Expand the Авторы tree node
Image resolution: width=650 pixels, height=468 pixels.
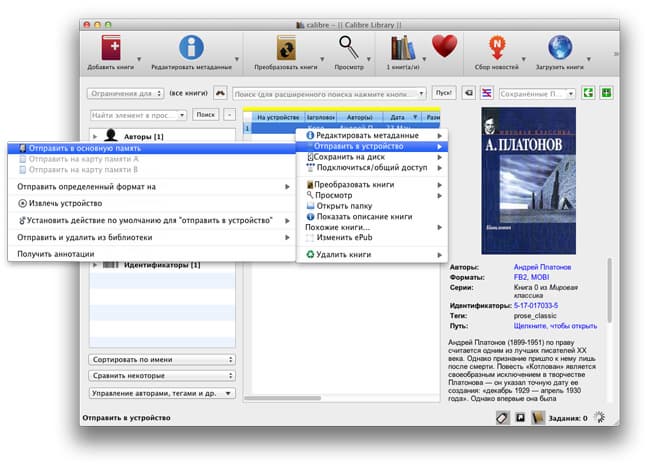[95, 135]
